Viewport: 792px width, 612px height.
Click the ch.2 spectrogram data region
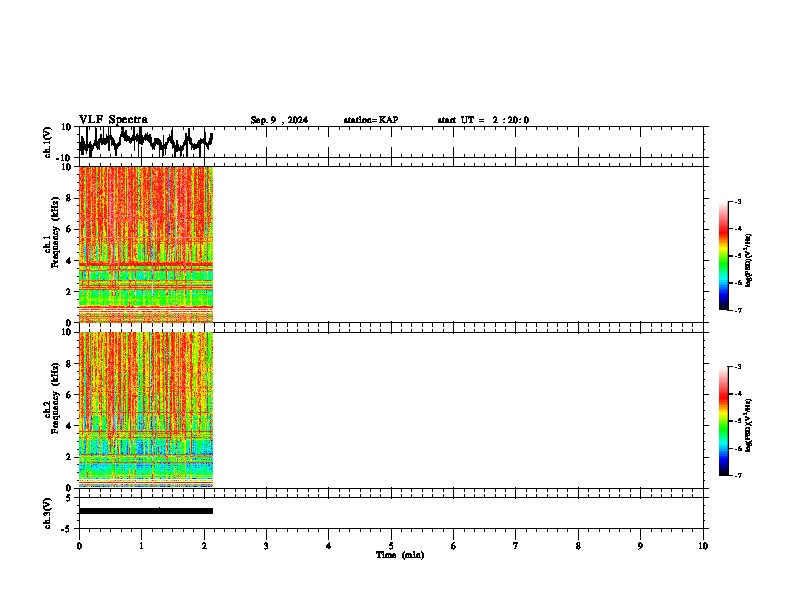(146, 410)
